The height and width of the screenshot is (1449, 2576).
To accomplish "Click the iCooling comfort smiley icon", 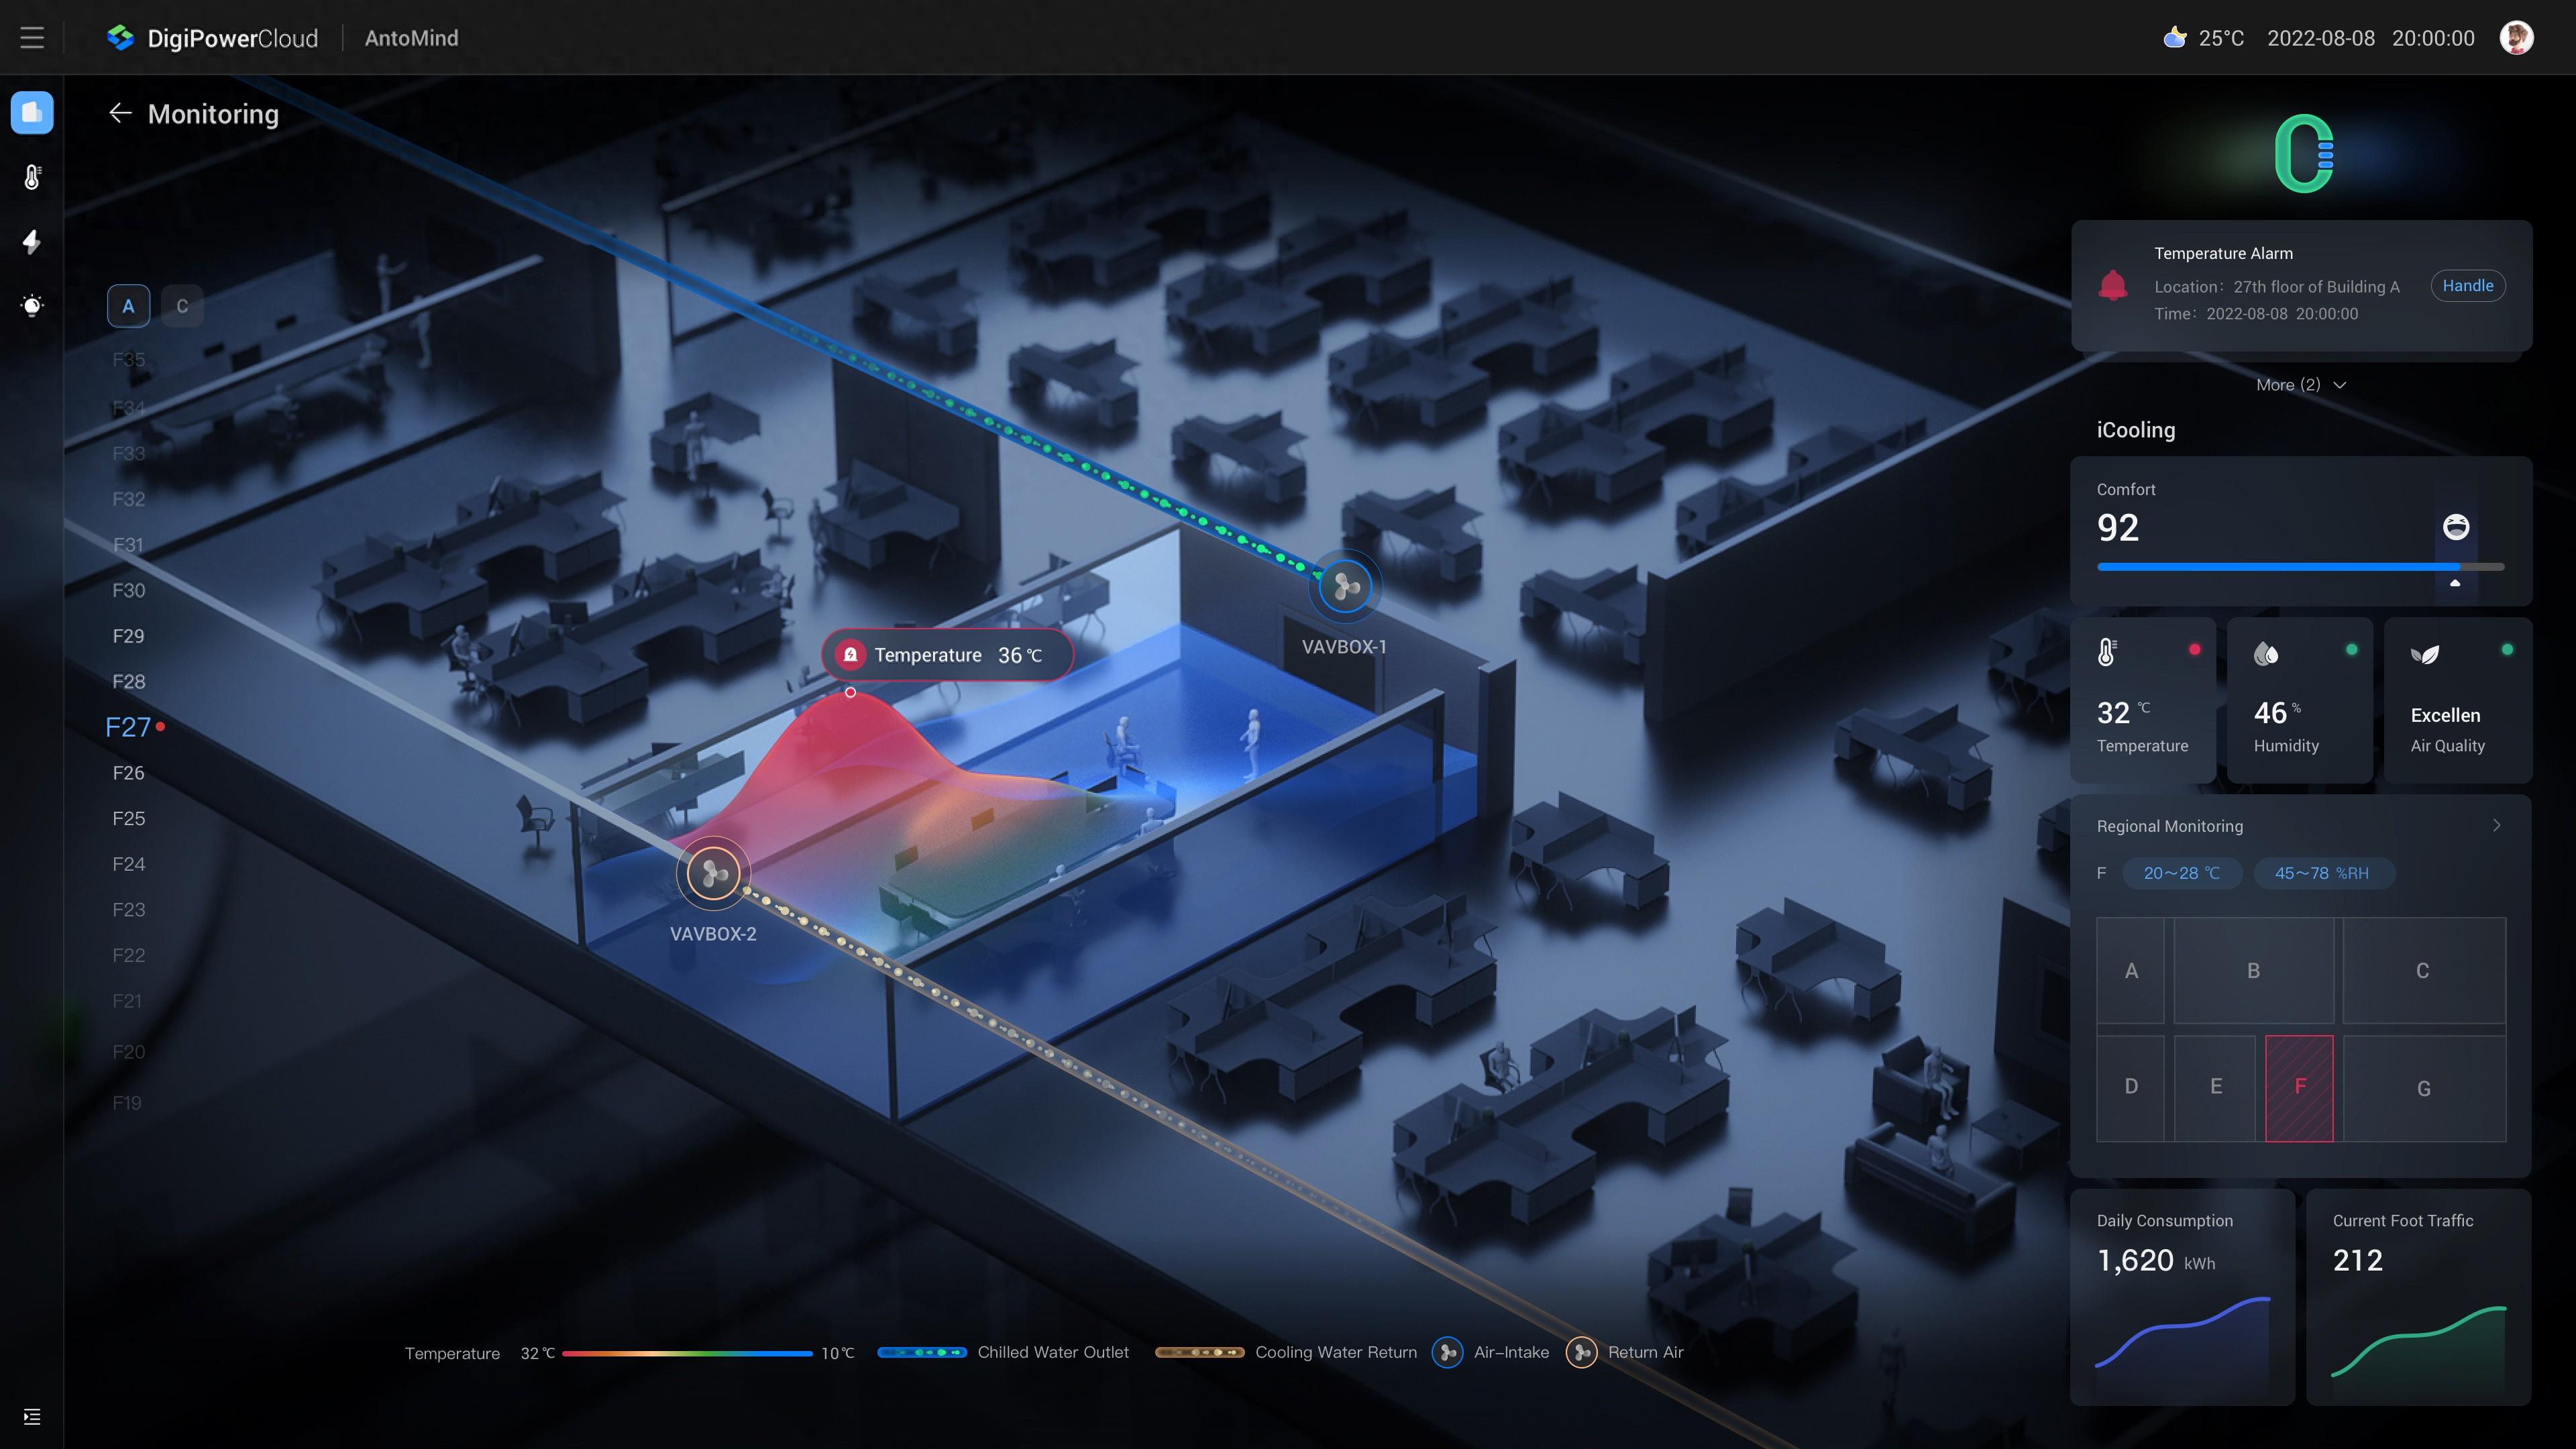I will point(2456,525).
